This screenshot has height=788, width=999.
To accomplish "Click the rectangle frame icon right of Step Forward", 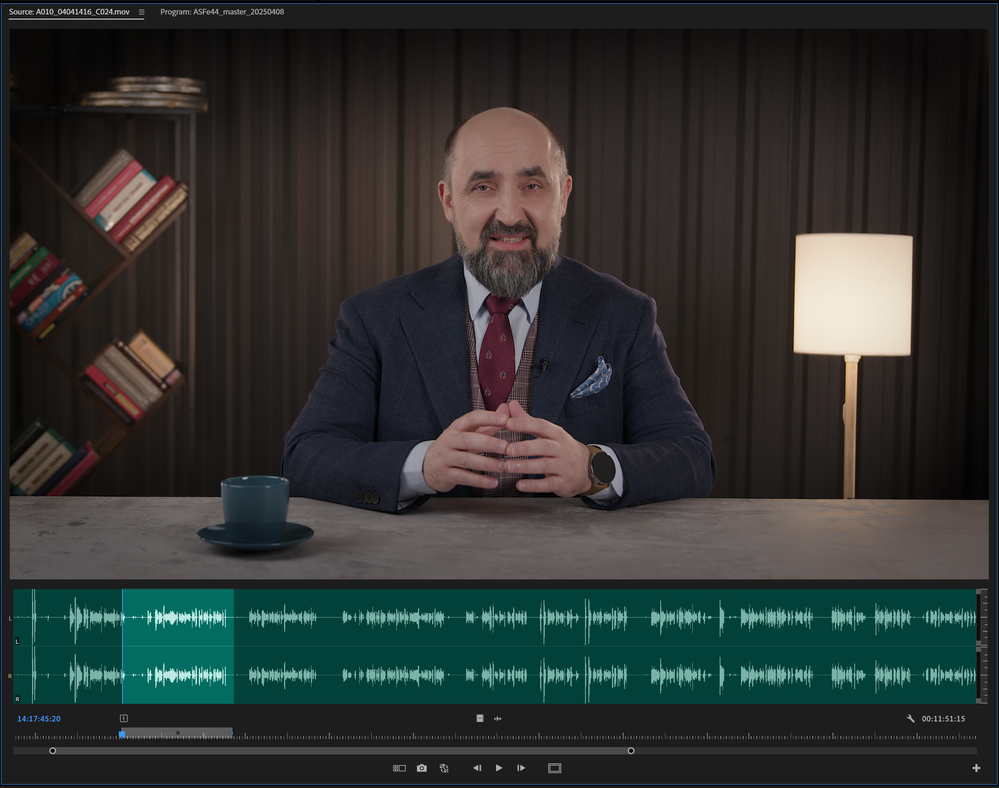I will (554, 768).
